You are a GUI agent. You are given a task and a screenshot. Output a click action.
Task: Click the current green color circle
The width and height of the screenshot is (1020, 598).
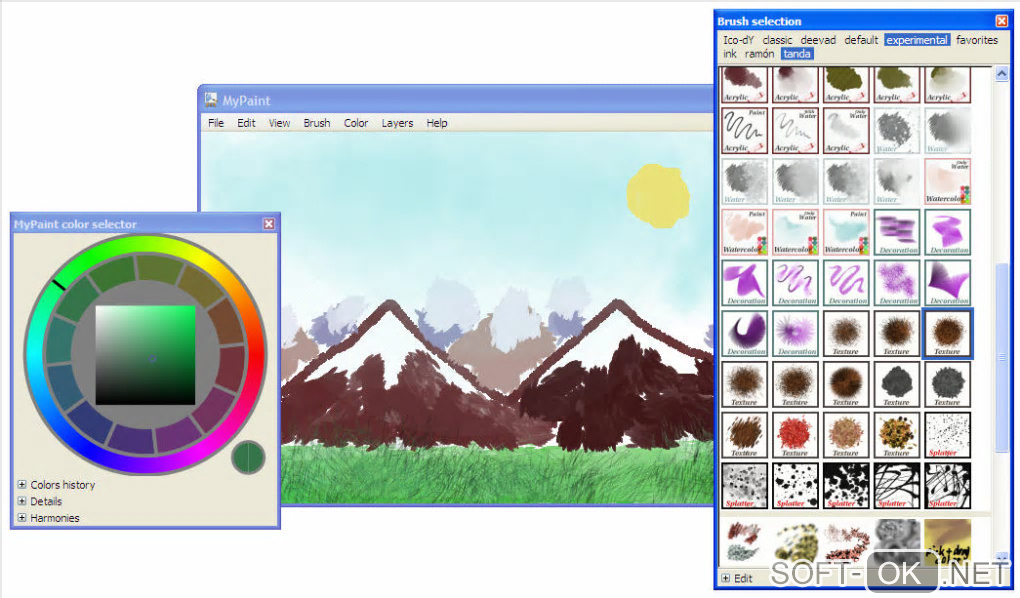pos(248,457)
